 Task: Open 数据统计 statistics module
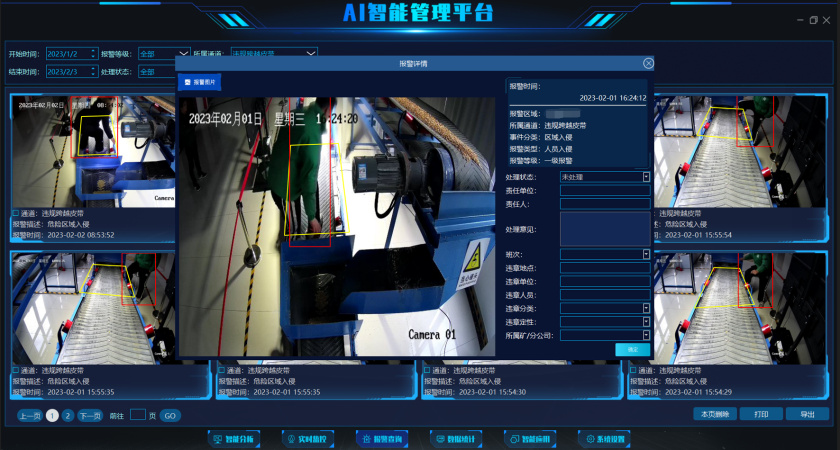(455, 439)
